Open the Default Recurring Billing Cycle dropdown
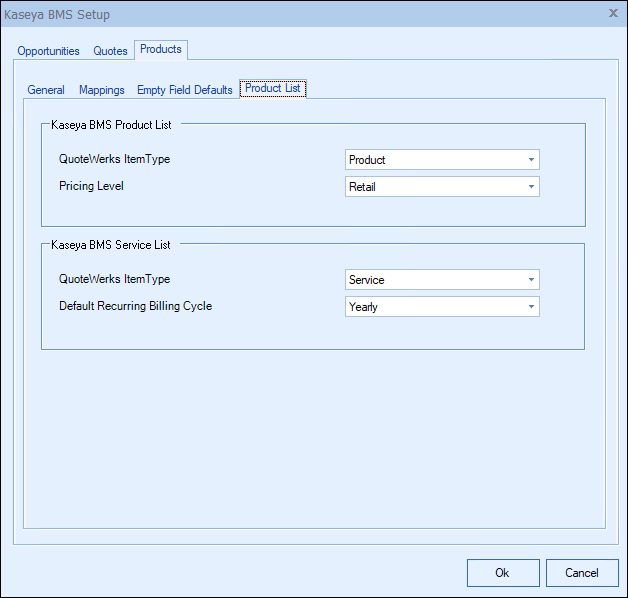This screenshot has width=628, height=598. 441,307
